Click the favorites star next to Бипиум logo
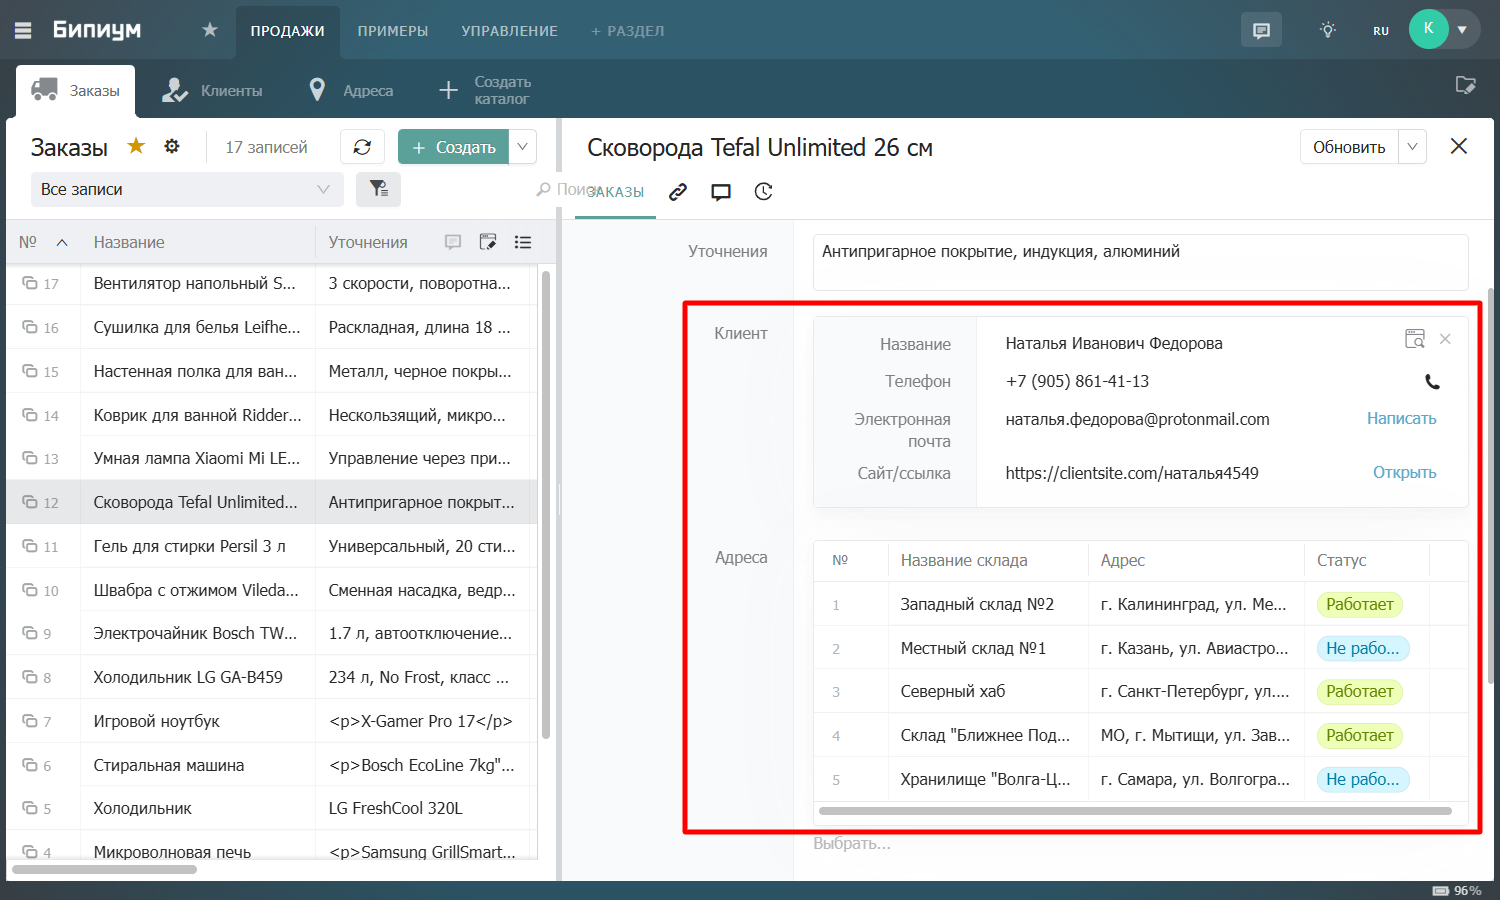1500x900 pixels. [x=210, y=30]
